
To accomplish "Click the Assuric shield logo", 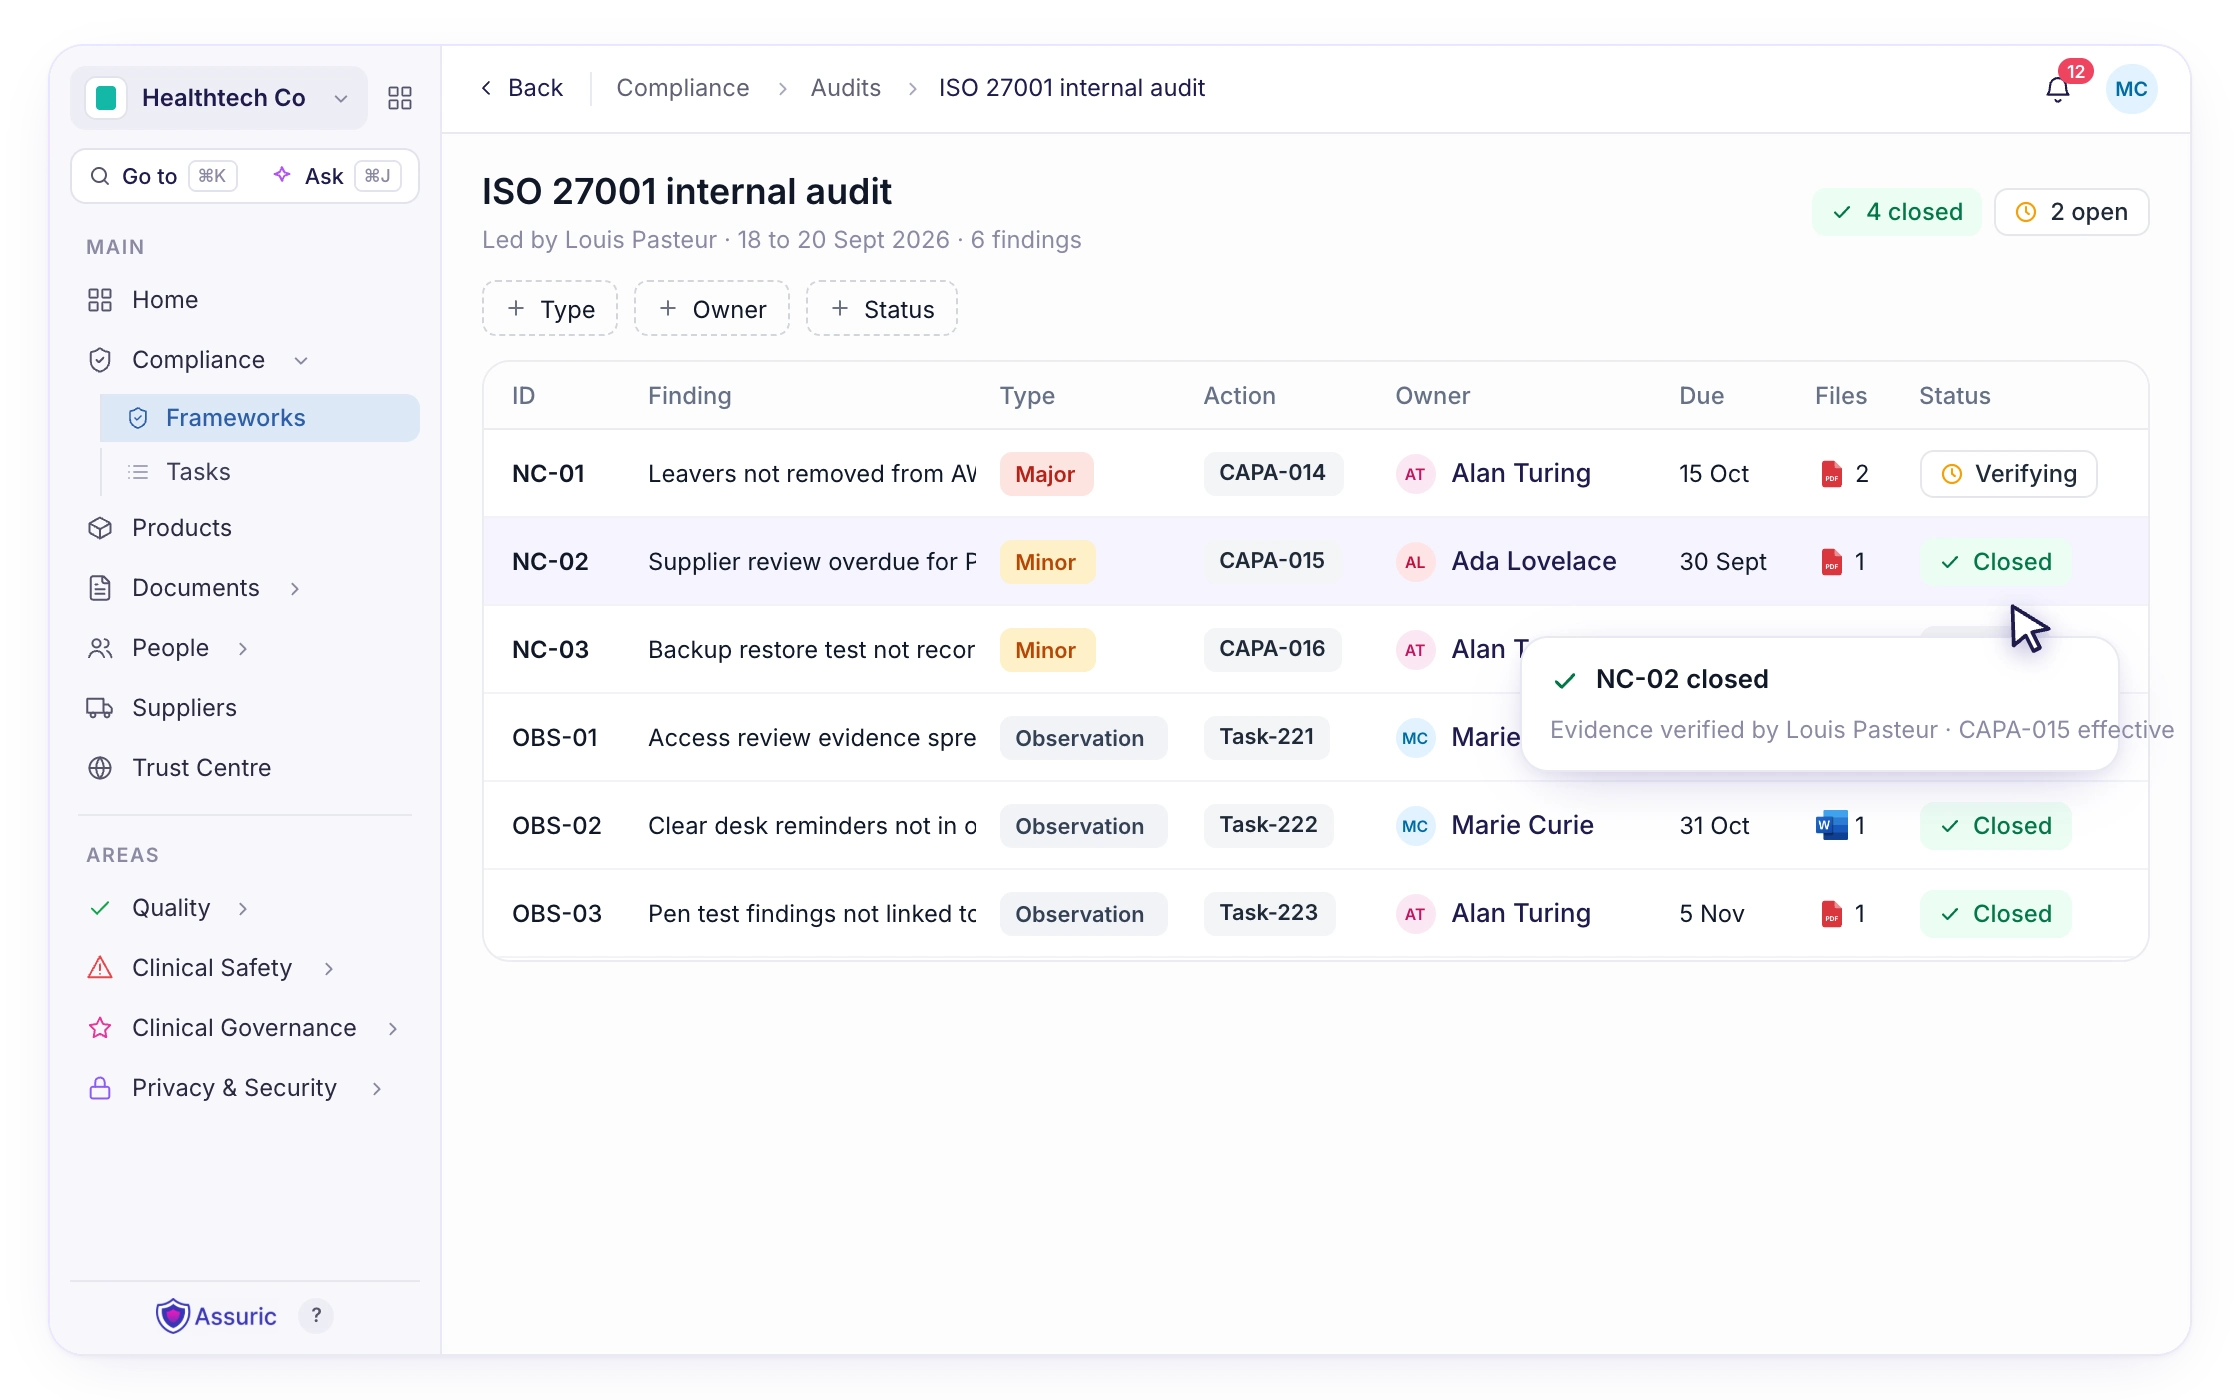I will pyautogui.click(x=173, y=1316).
